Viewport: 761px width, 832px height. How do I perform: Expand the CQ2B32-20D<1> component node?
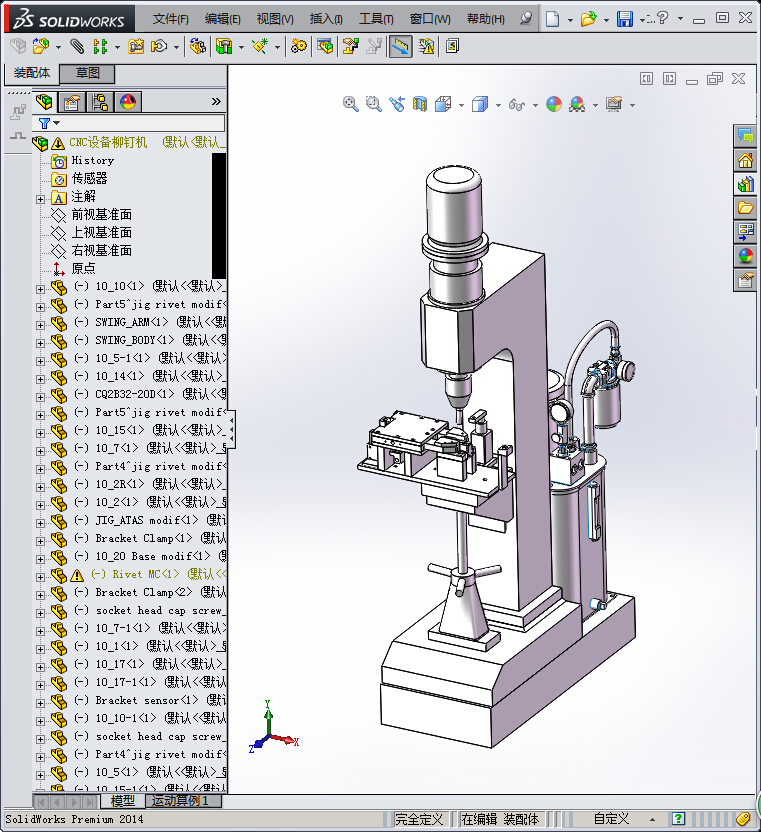(x=40, y=397)
